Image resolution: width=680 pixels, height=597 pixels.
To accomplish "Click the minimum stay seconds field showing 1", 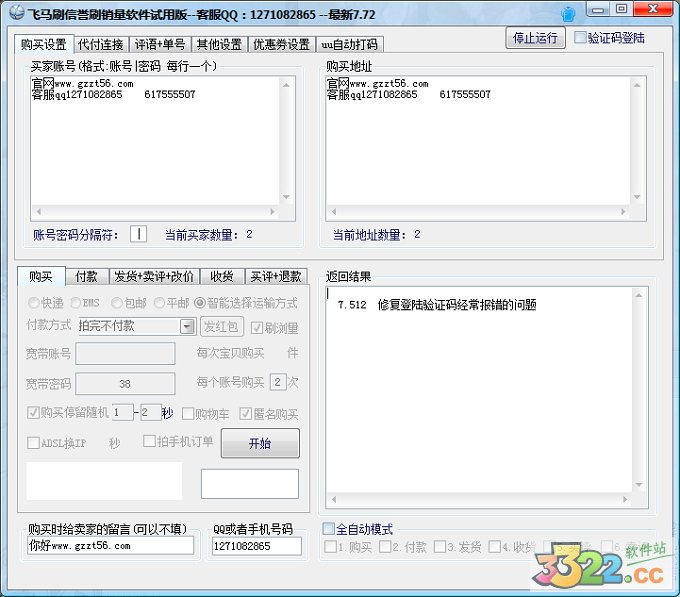I will click(123, 412).
